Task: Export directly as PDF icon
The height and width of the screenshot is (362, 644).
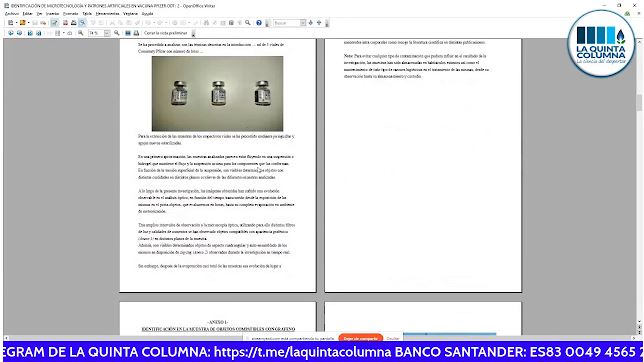Action: [x=66, y=23]
